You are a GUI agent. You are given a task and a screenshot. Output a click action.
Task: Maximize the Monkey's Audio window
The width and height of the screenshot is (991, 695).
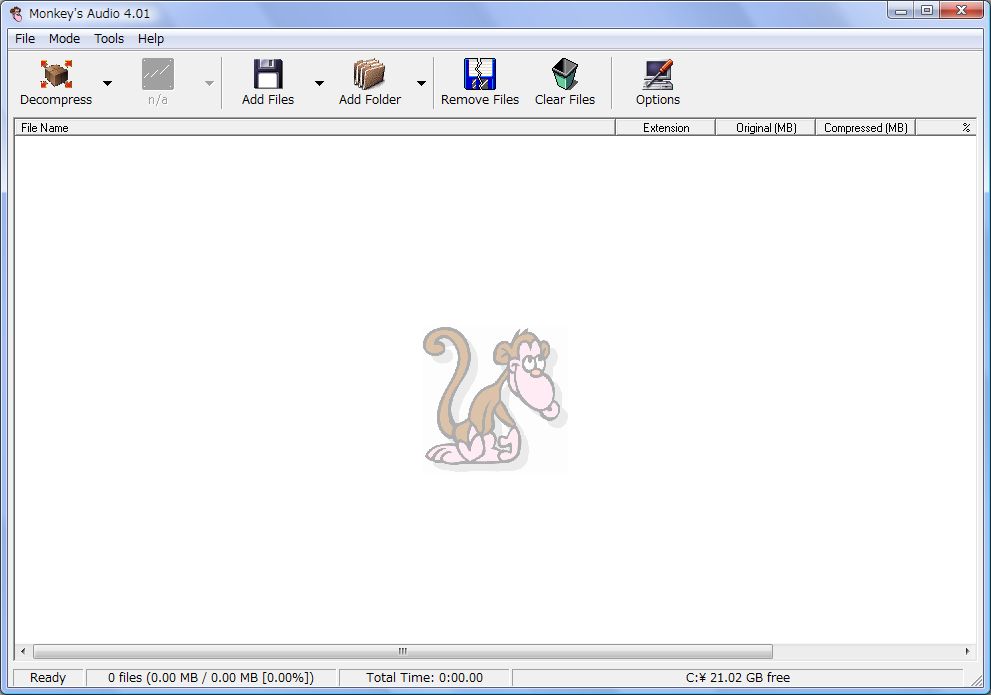[927, 10]
